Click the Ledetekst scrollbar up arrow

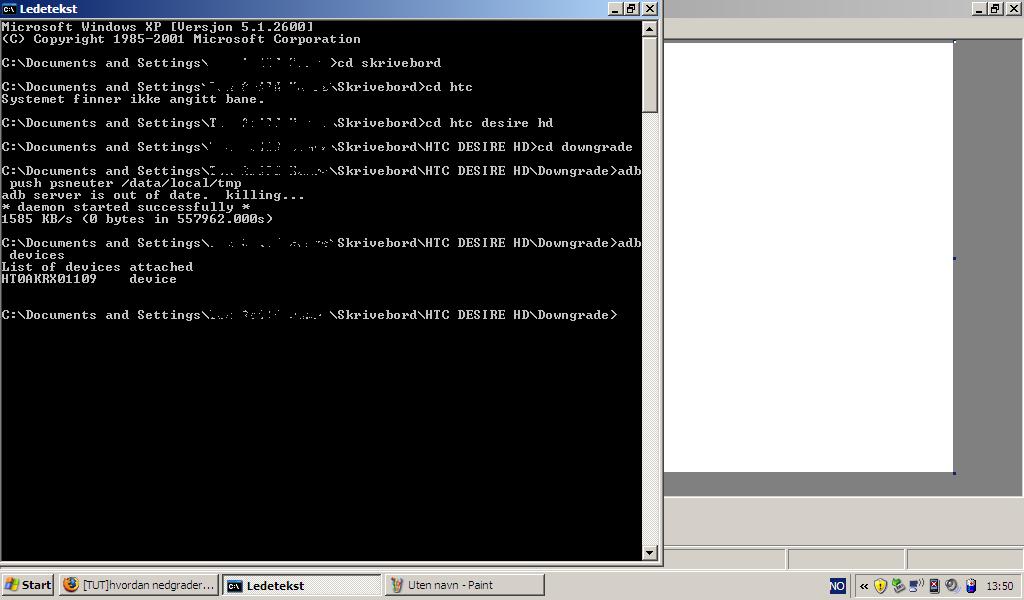649,29
